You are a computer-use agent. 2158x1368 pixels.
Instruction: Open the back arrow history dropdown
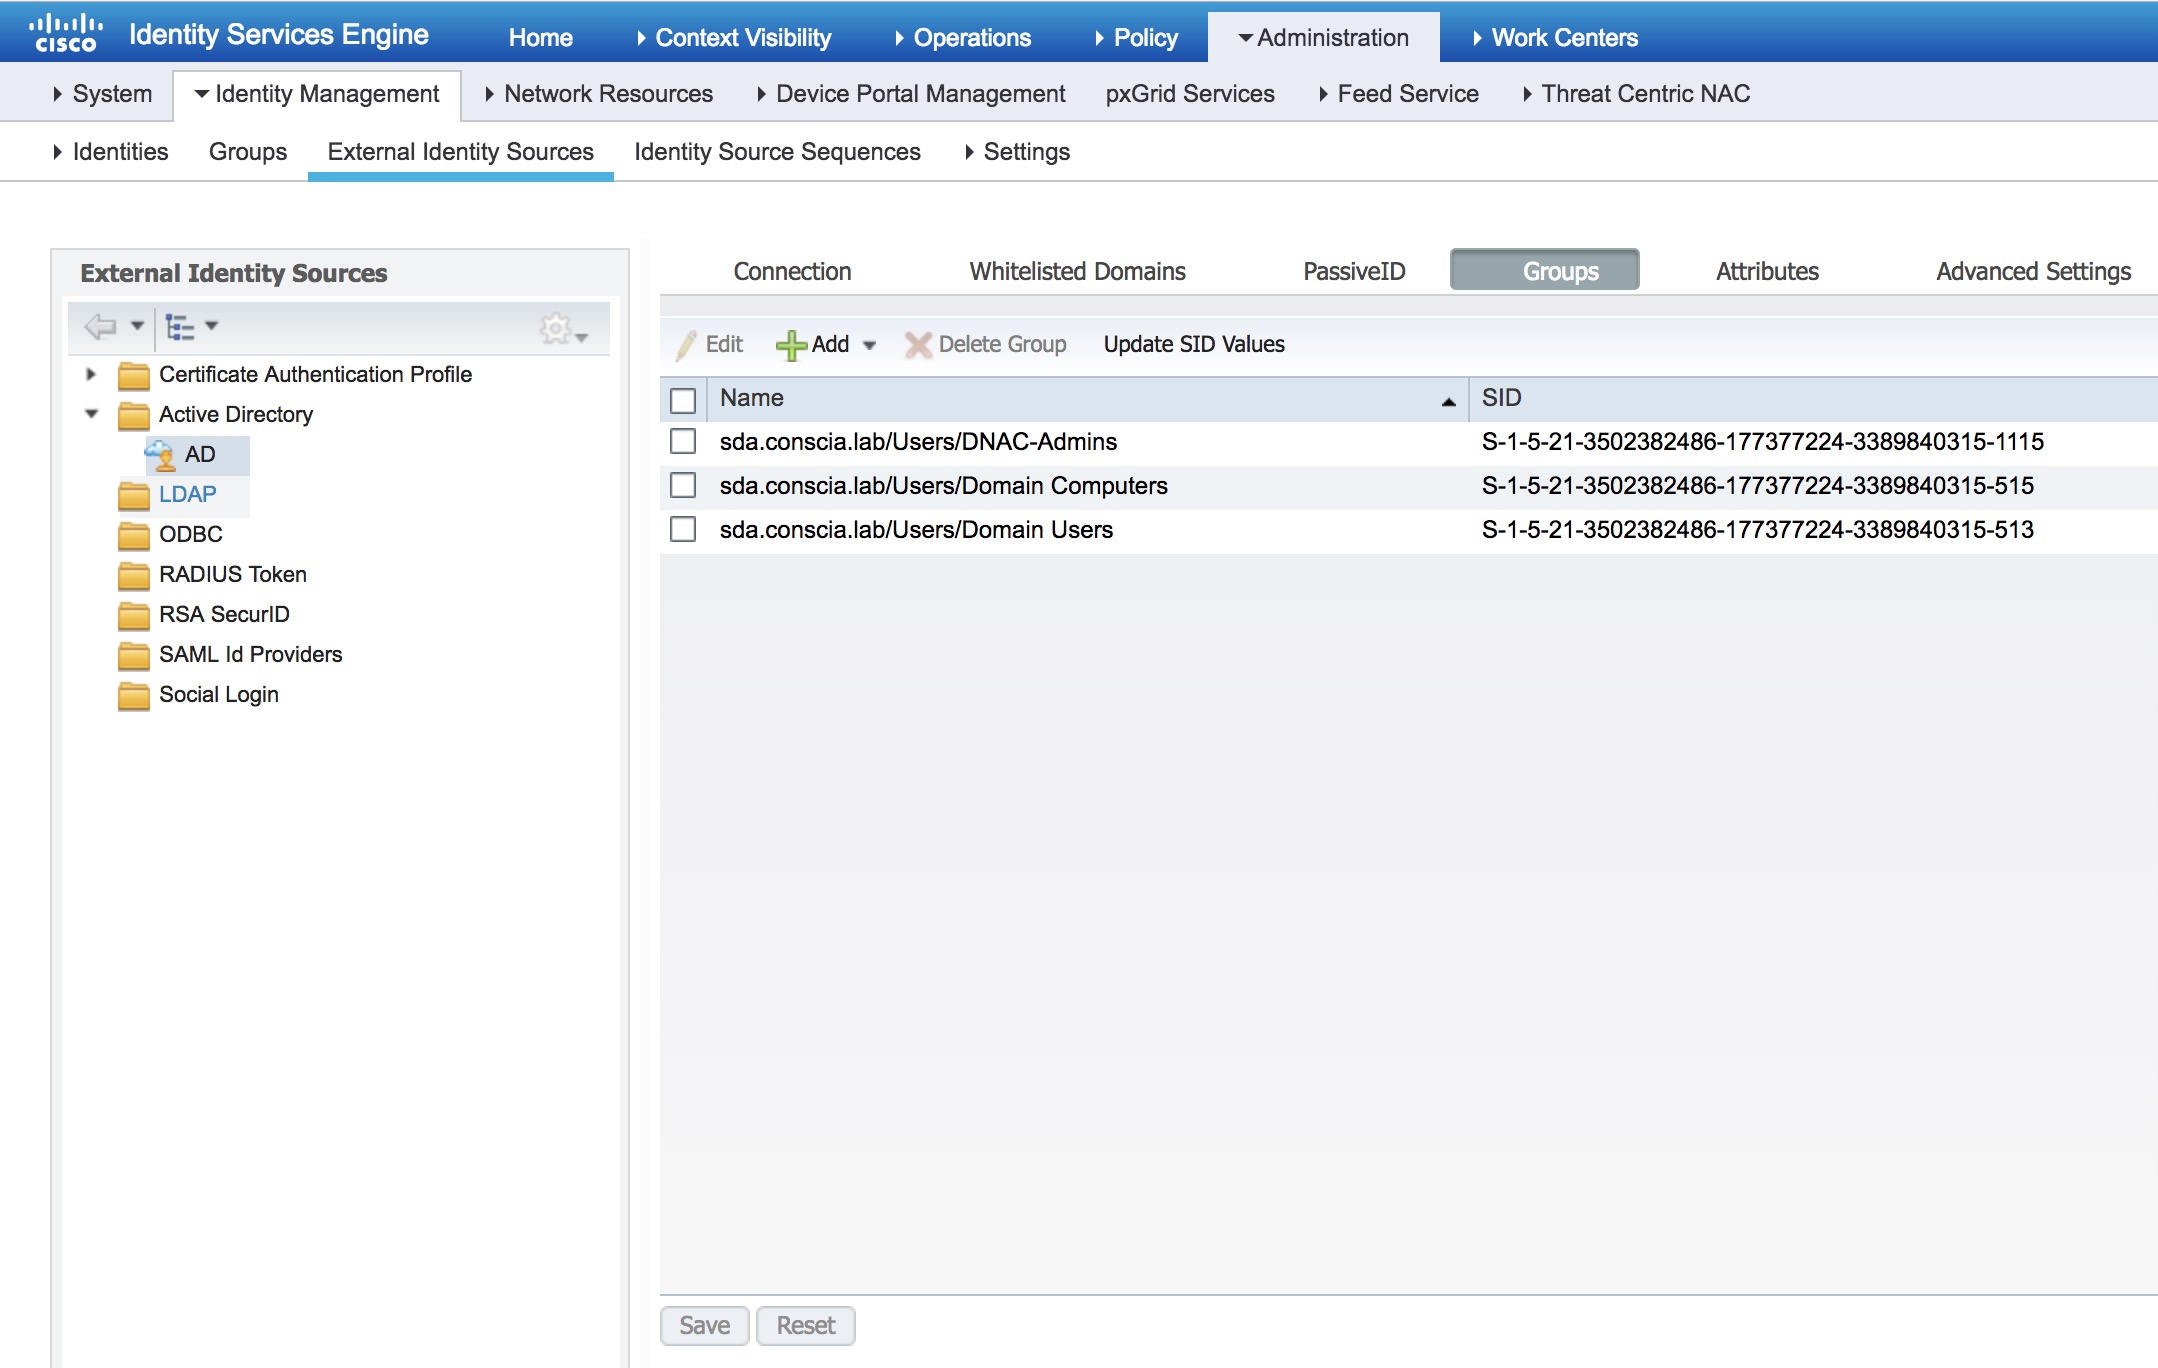(x=137, y=326)
